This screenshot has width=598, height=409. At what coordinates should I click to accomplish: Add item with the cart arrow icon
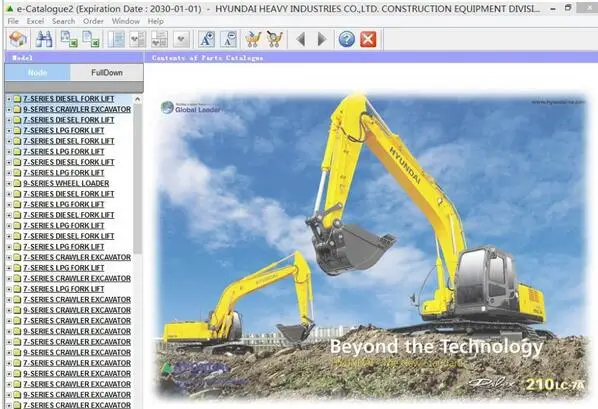pyautogui.click(x=253, y=39)
